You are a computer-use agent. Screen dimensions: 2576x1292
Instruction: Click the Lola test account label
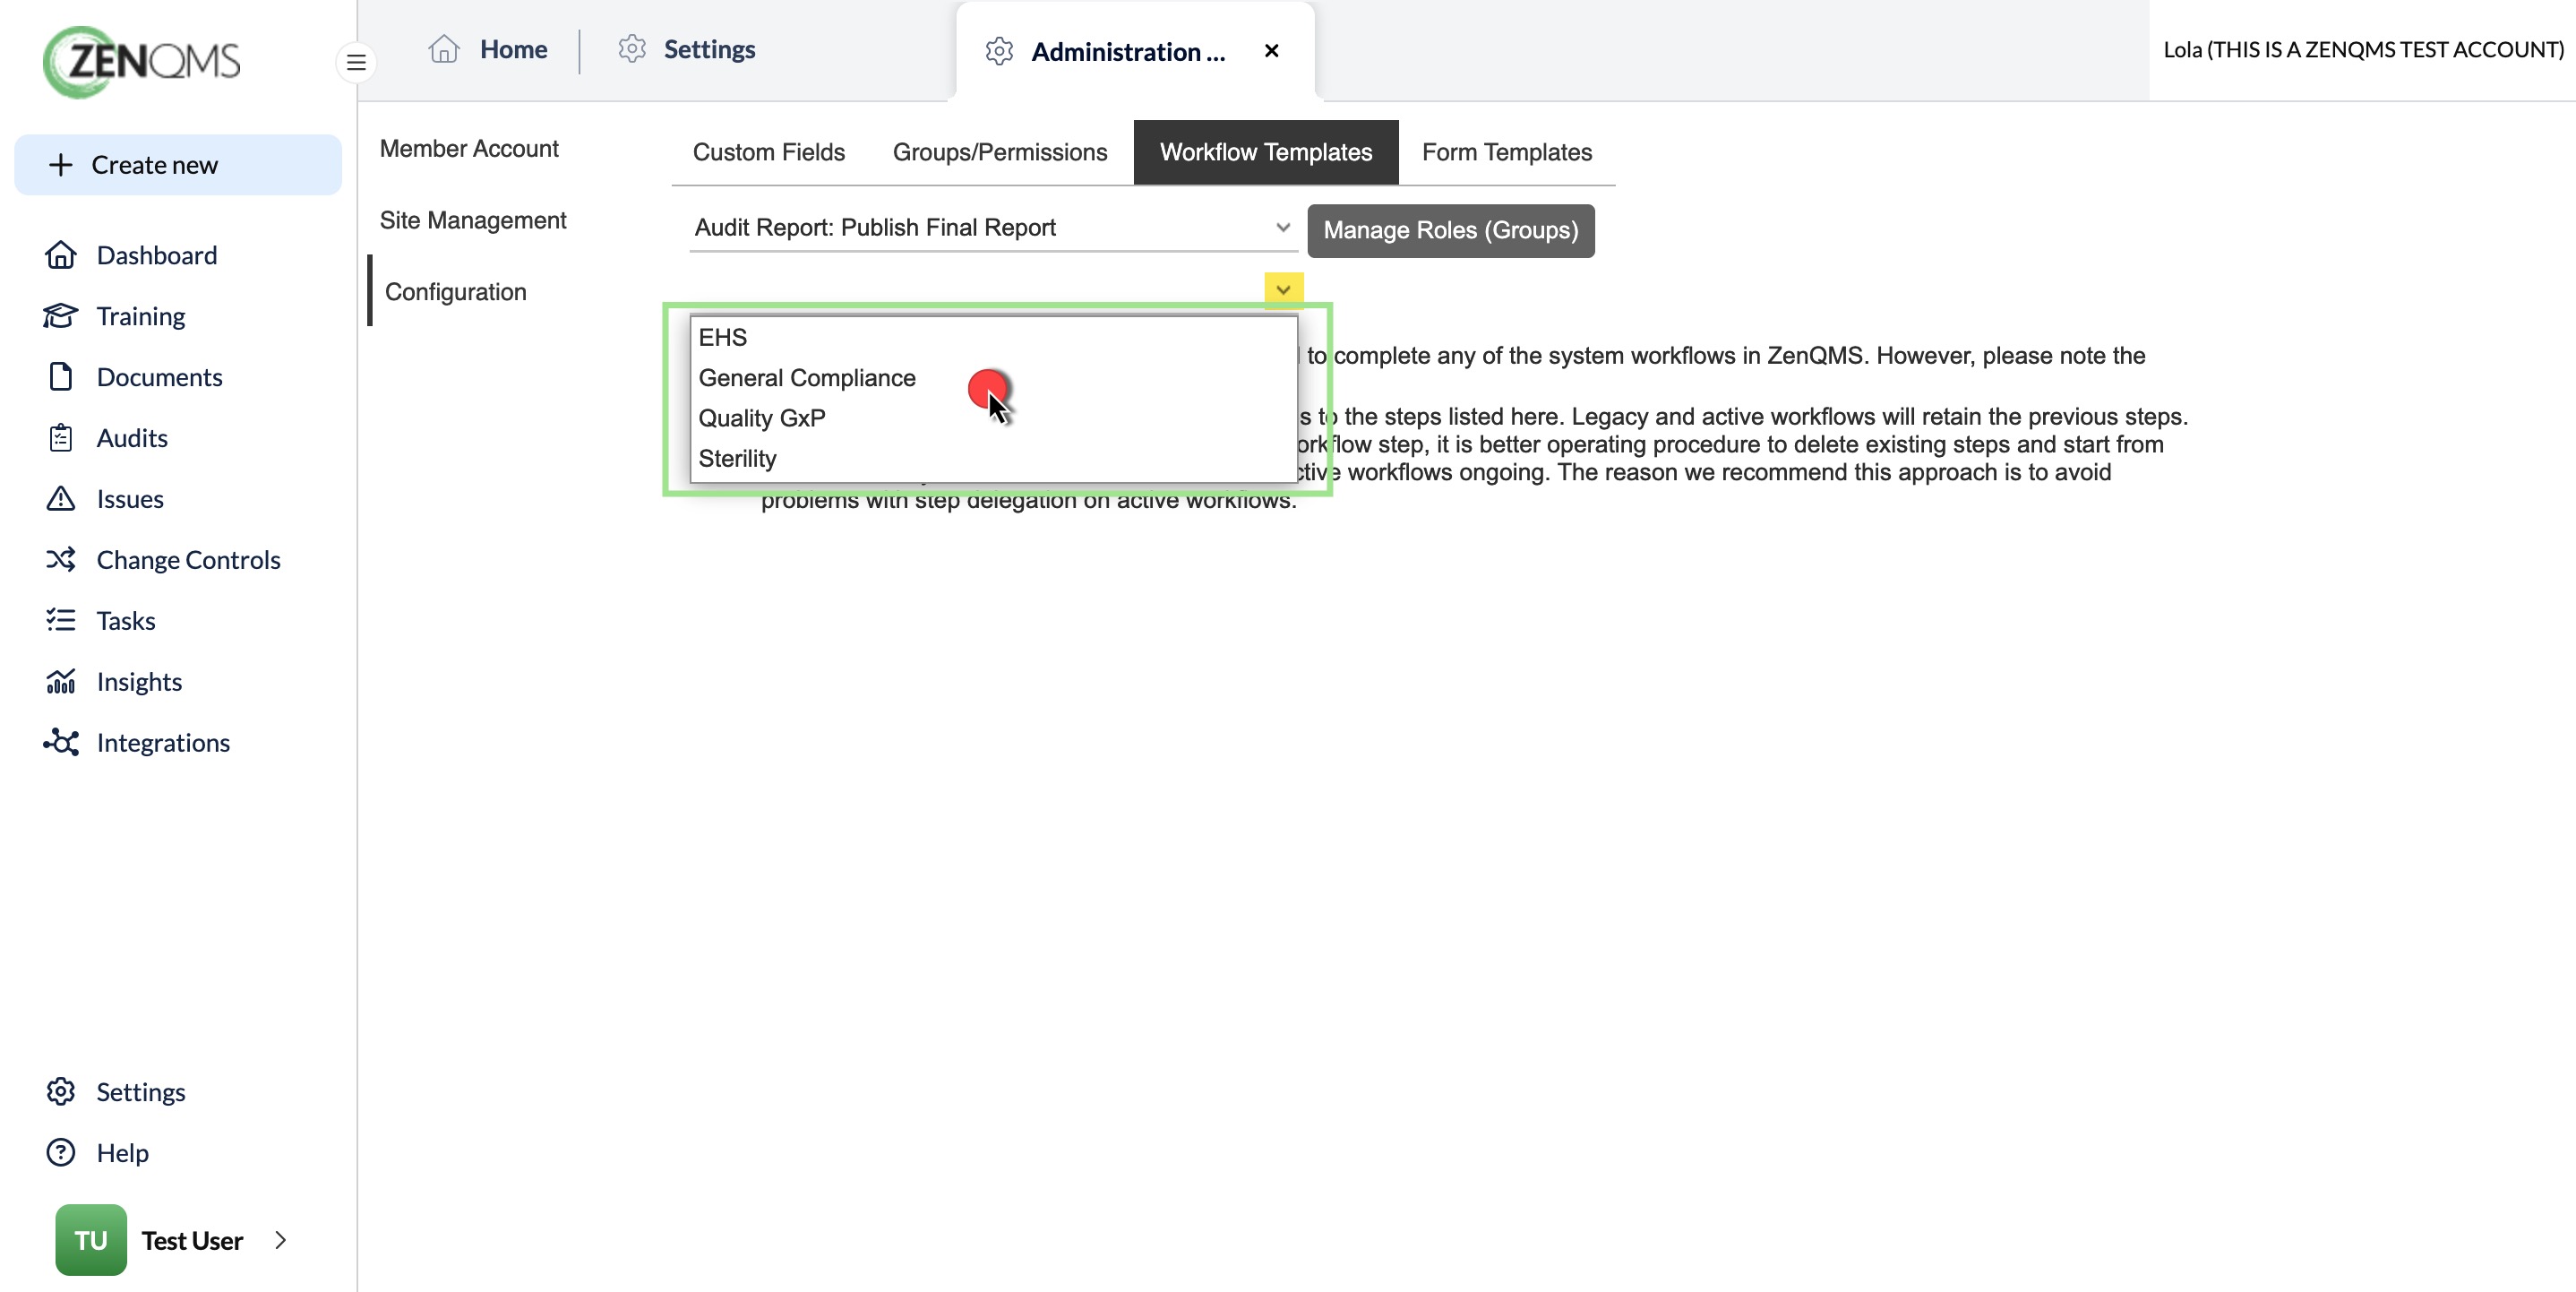[x=2364, y=49]
